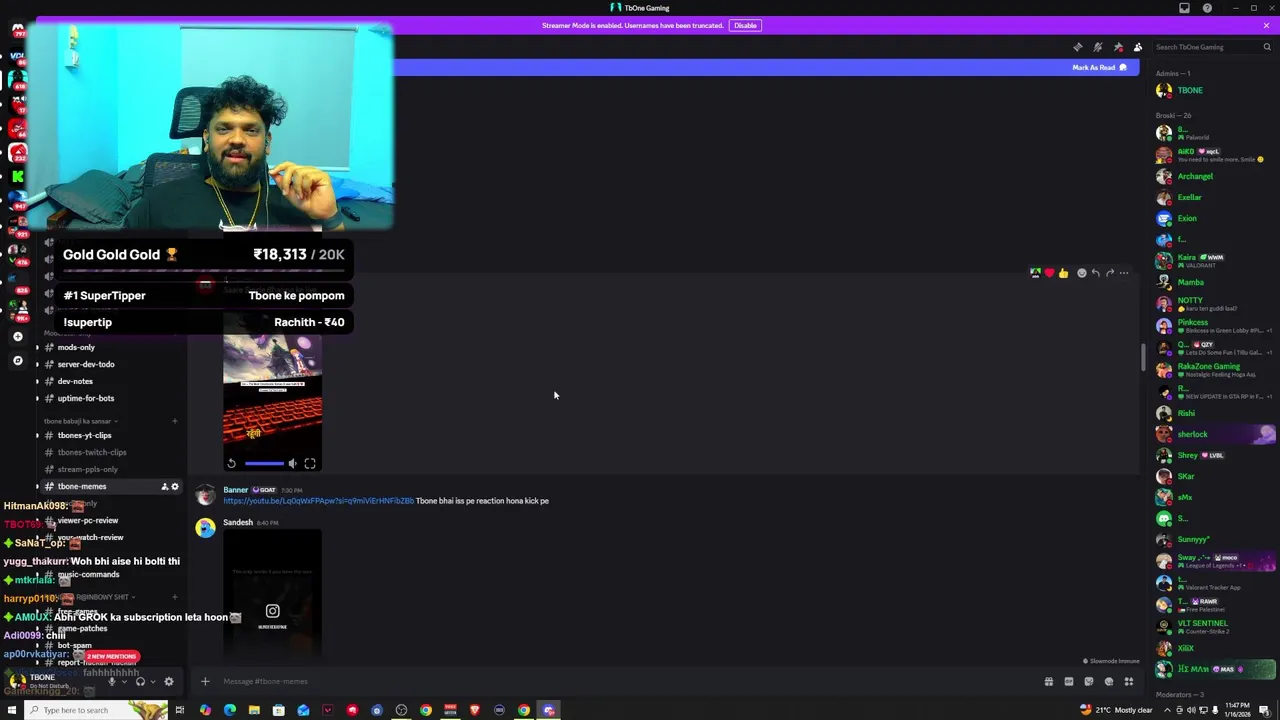Image resolution: width=1280 pixels, height=720 pixels.
Task: Mute the video using the speaker icon
Action: (x=292, y=463)
